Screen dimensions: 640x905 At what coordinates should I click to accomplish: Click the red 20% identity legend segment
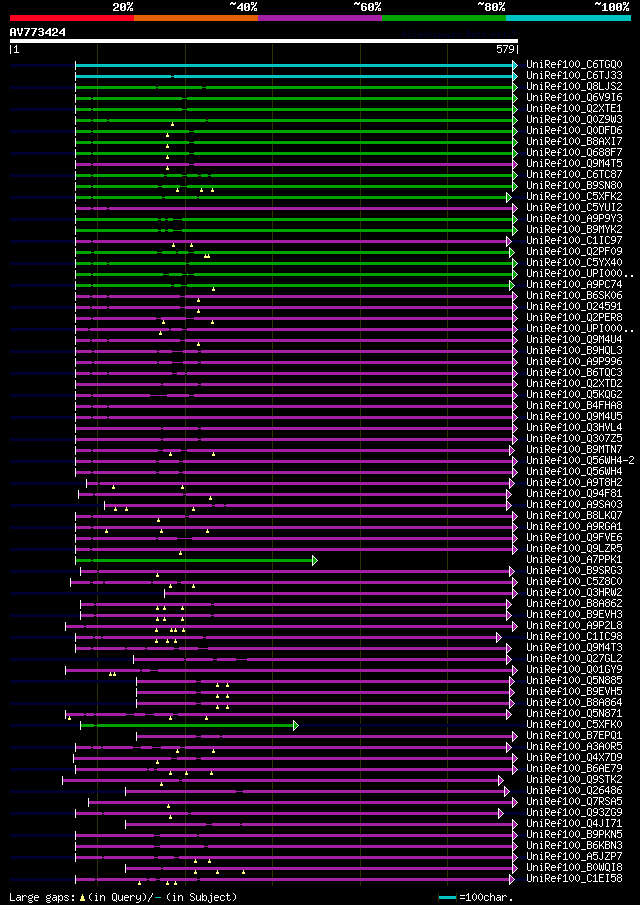(72, 18)
